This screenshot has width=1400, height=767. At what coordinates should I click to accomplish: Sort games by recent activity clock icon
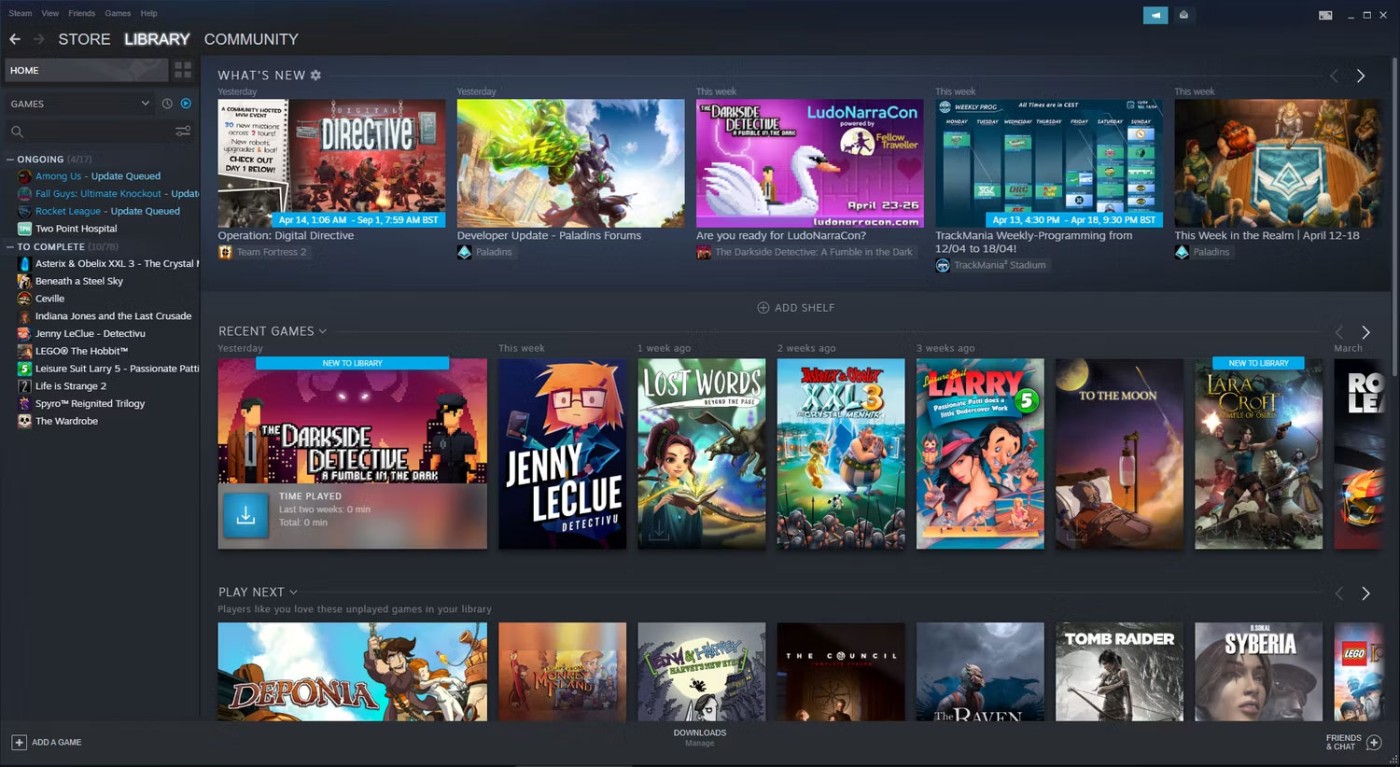(167, 104)
